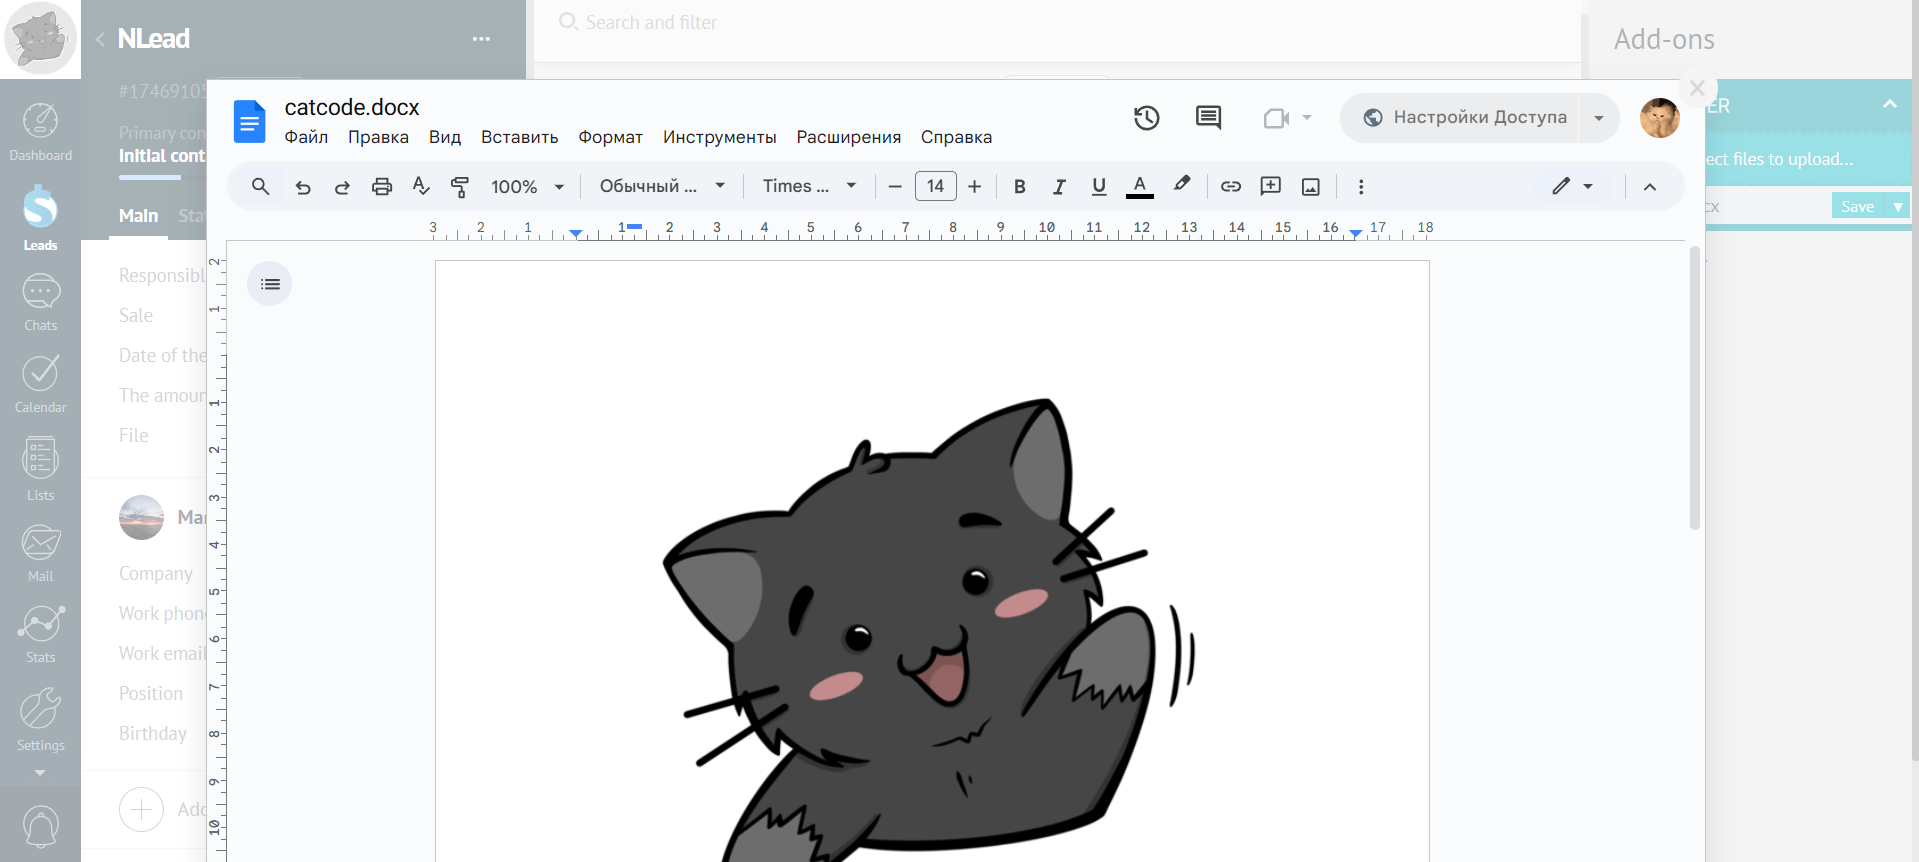Image resolution: width=1919 pixels, height=862 pixels.
Task: Open the Вставить menu
Action: [x=519, y=137]
